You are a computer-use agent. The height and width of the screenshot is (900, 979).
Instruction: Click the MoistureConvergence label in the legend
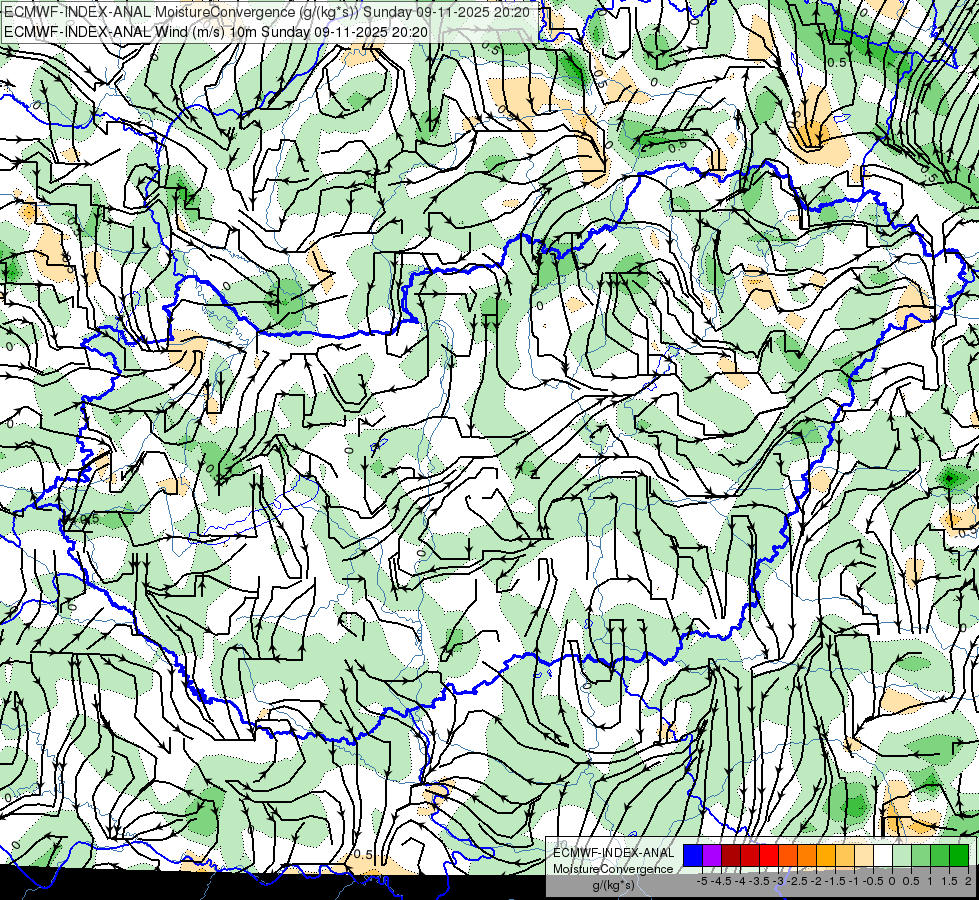(x=613, y=869)
